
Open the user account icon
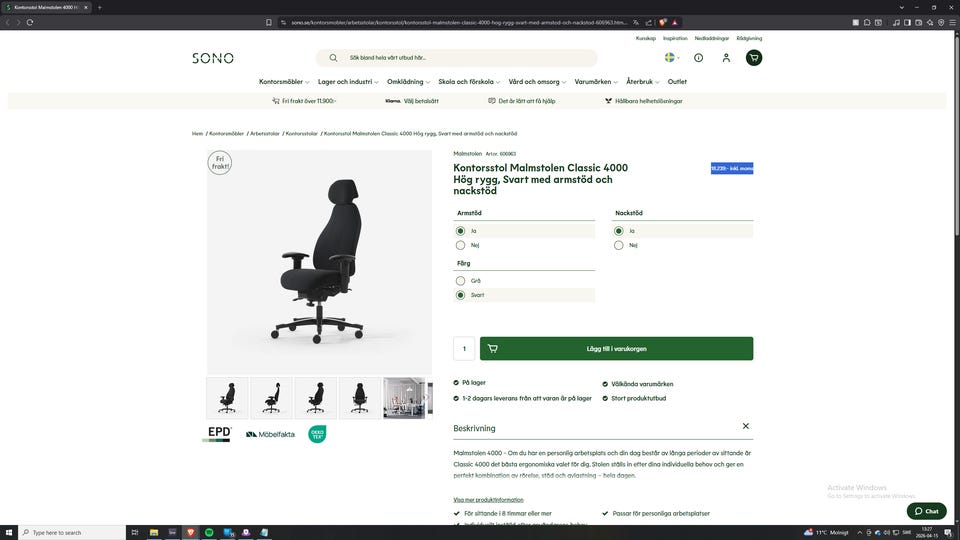(726, 58)
